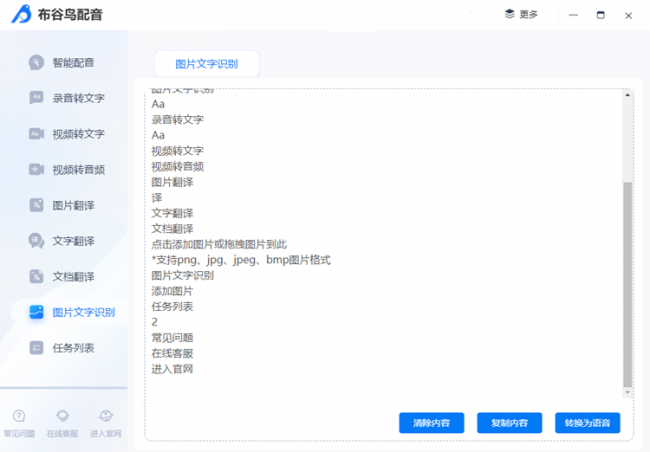The height and width of the screenshot is (452, 650).
Task: Click the recognized line 录音转文字 in results
Action: pyautogui.click(x=177, y=119)
